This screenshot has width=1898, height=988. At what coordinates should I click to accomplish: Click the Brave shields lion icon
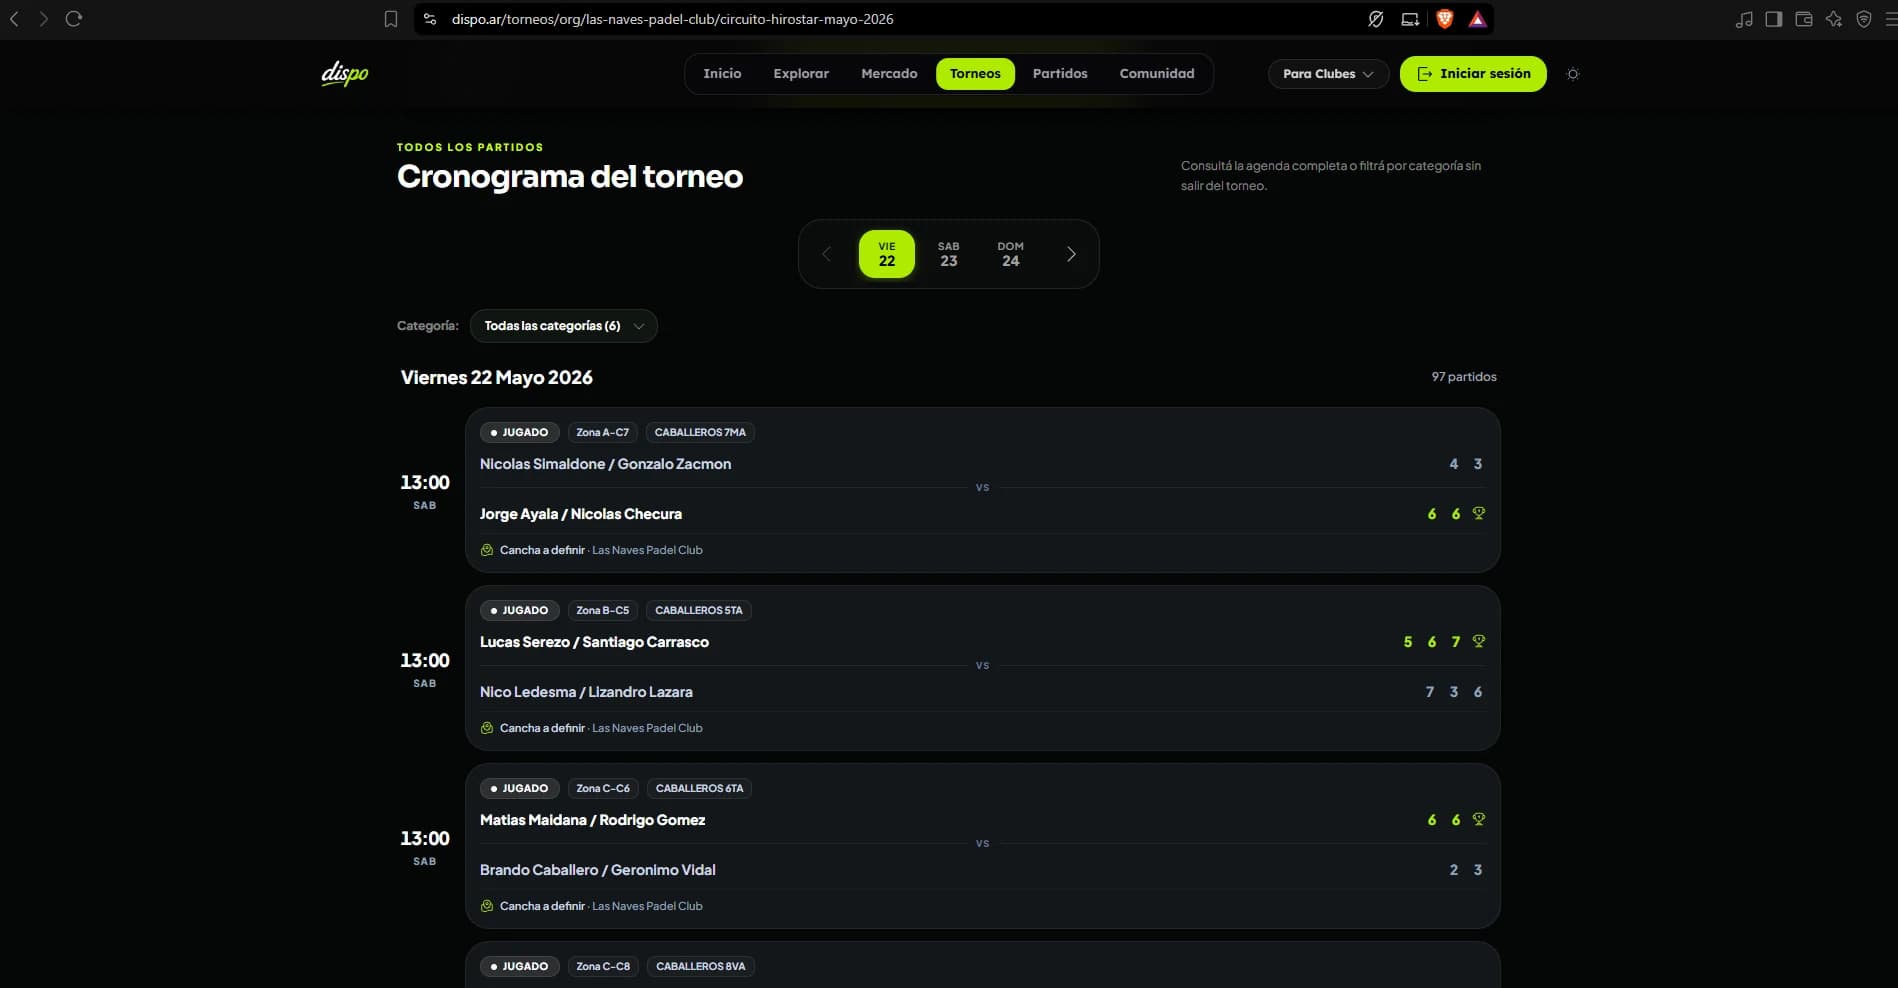(x=1444, y=19)
